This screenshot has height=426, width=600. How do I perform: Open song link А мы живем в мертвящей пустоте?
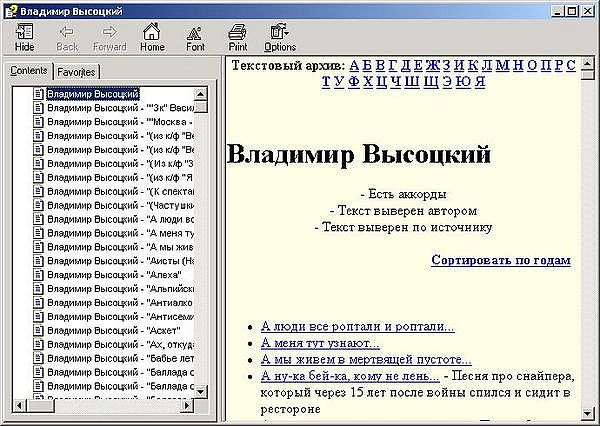pos(366,360)
